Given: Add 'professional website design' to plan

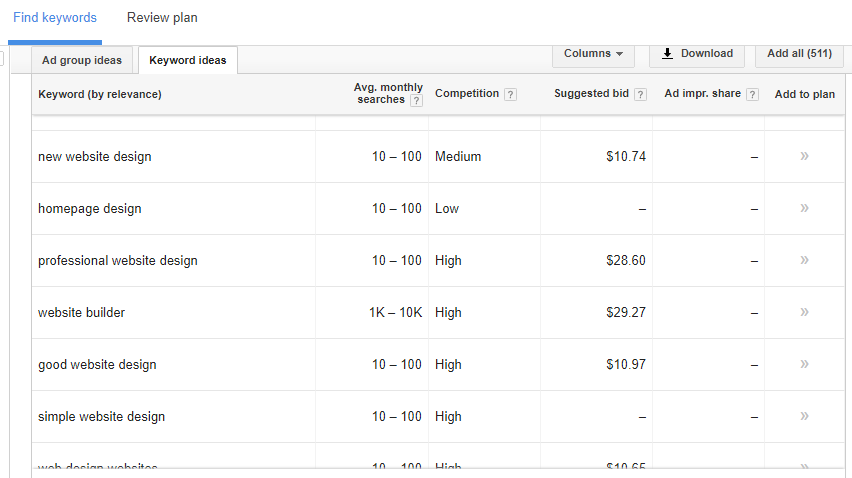Looking at the screenshot, I should pyautogui.click(x=804, y=260).
